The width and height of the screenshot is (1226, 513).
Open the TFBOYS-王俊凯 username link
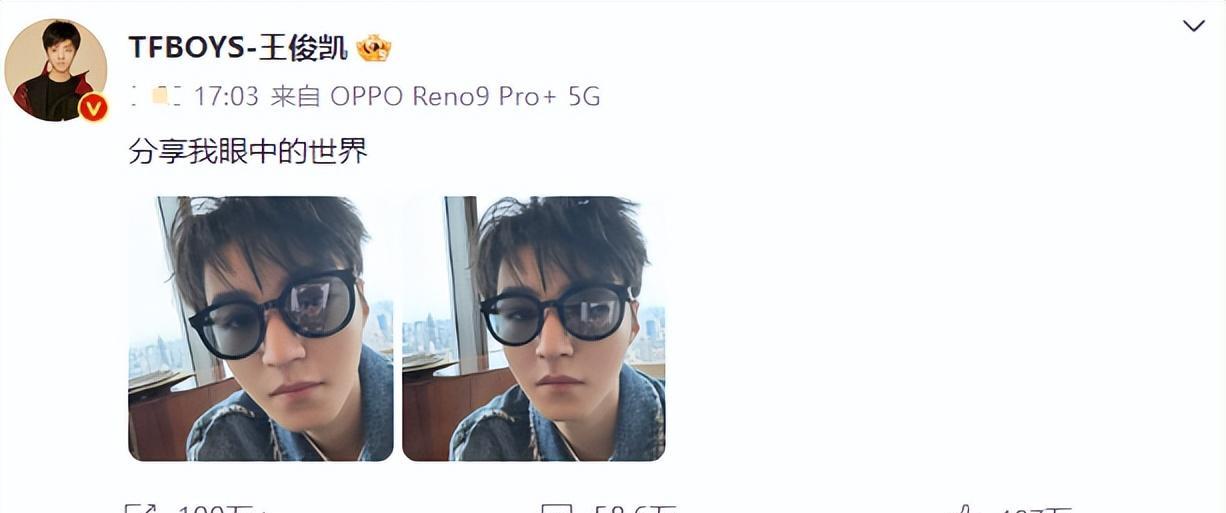point(239,47)
